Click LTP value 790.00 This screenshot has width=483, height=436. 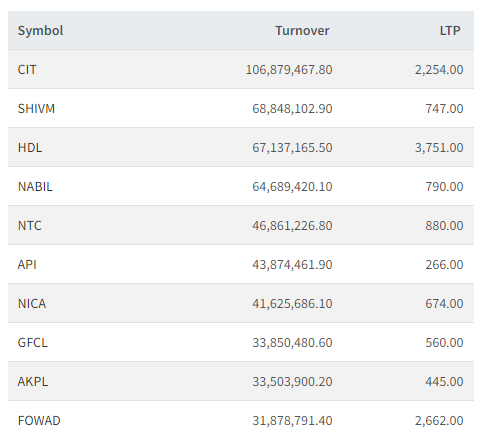pos(444,187)
